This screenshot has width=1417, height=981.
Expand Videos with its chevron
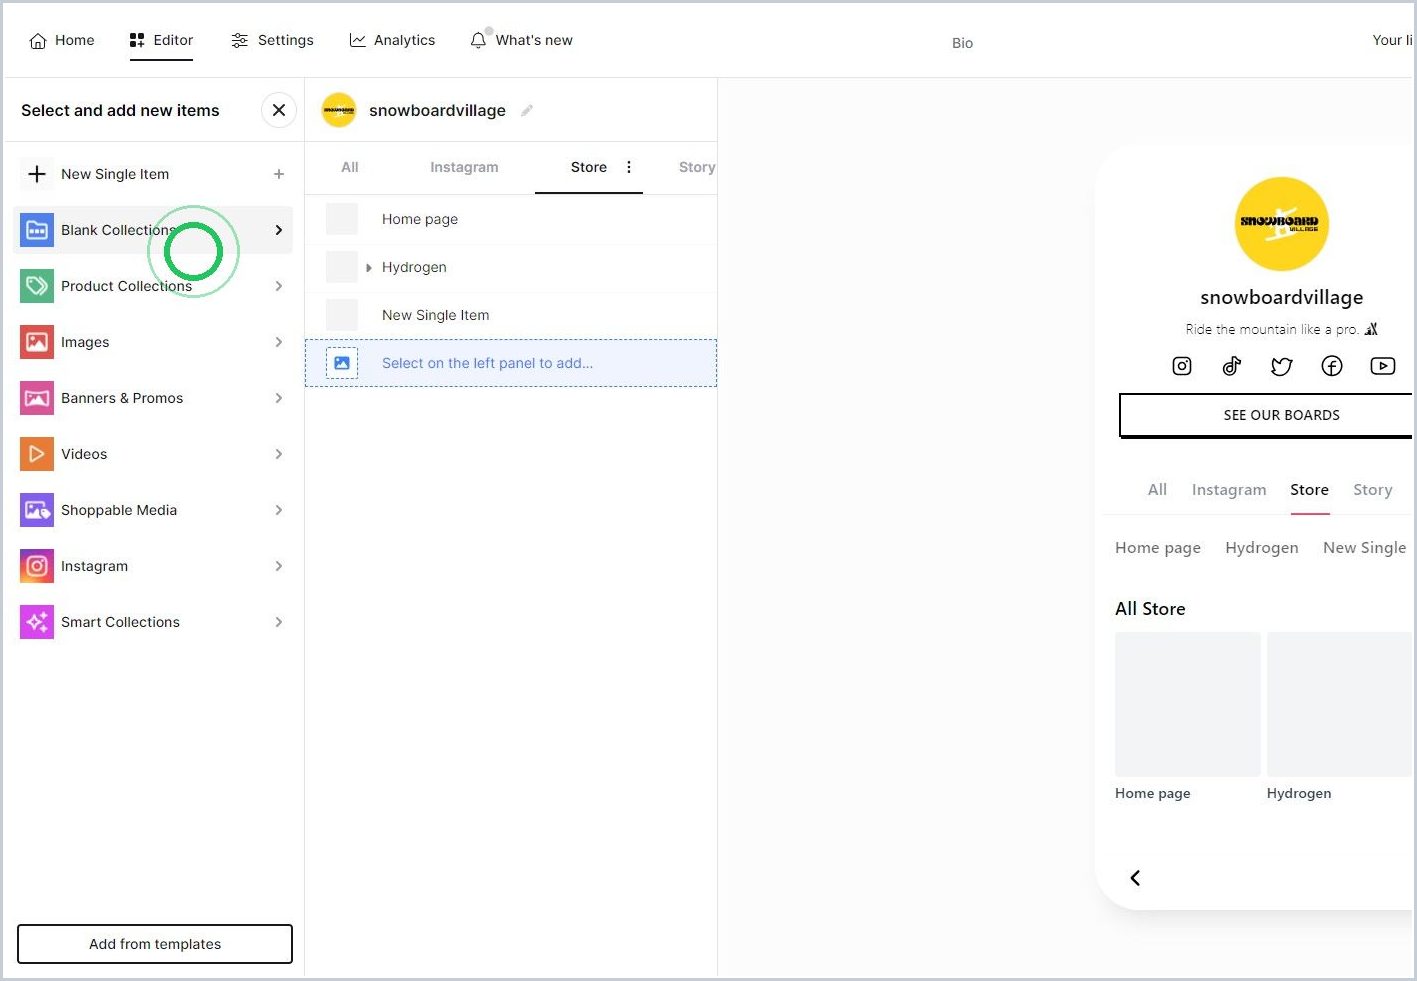tap(279, 454)
